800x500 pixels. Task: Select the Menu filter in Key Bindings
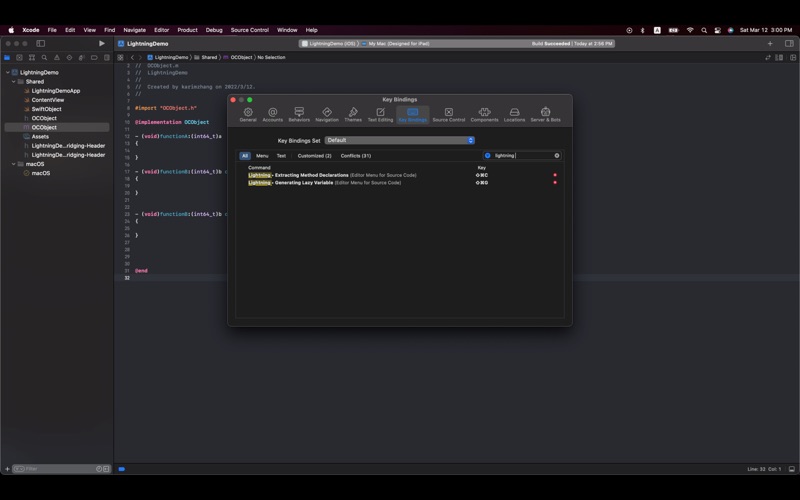coord(262,156)
